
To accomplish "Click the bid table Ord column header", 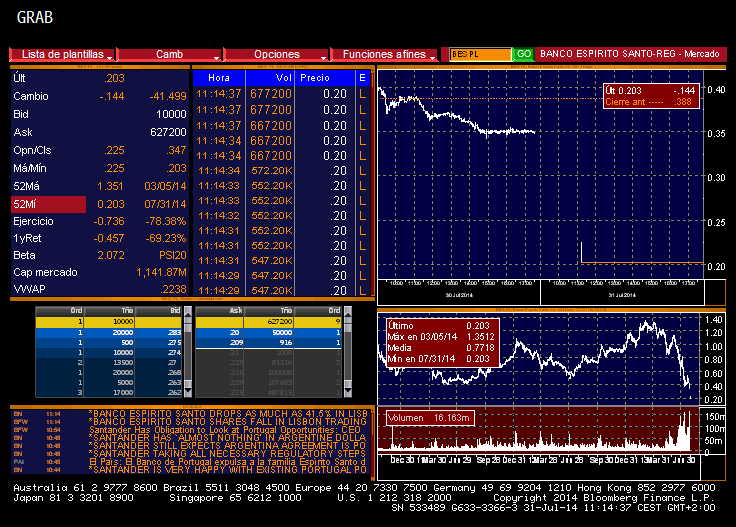I will tap(60, 311).
